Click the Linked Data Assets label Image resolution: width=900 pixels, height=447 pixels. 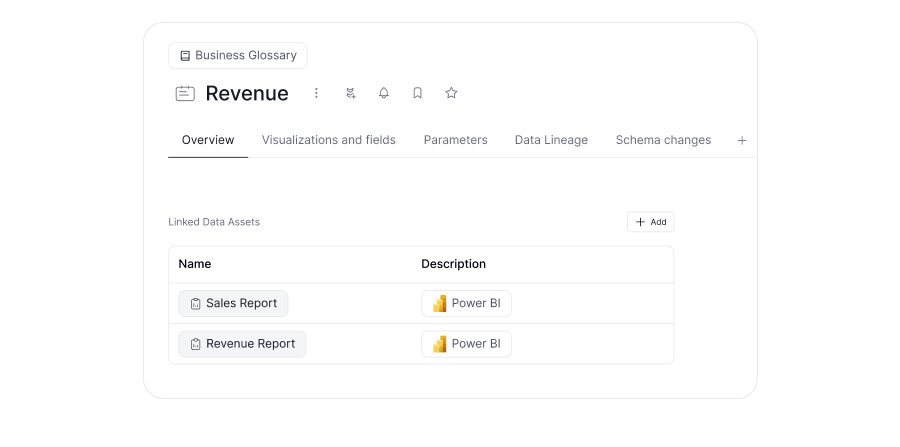tap(214, 222)
